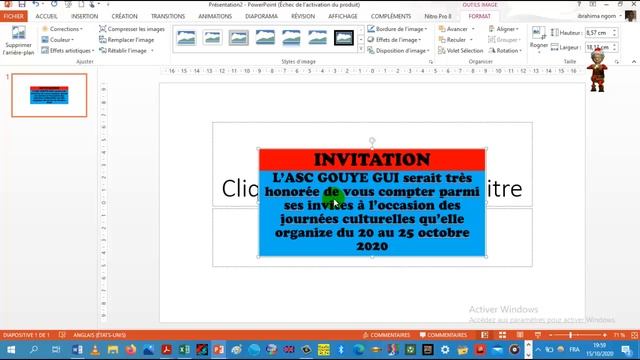Switch to the Nitro Pro 8 tab

(438, 16)
